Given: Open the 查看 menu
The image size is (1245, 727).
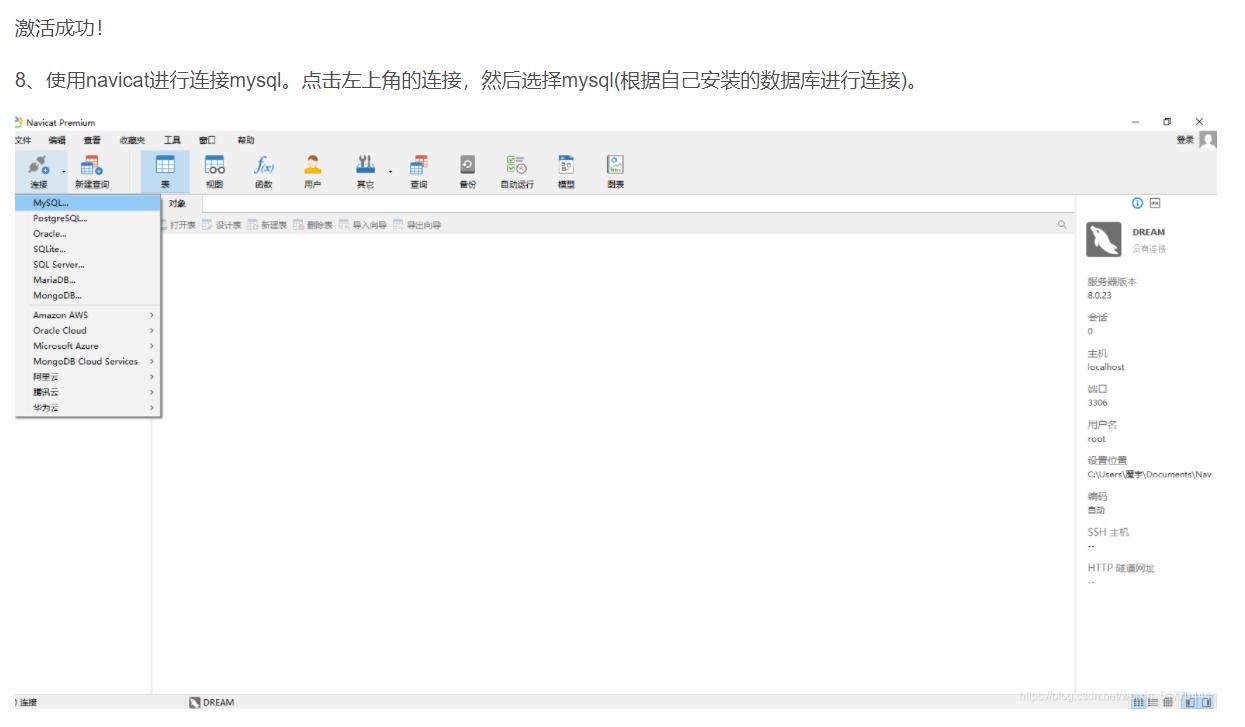Looking at the screenshot, I should point(92,140).
